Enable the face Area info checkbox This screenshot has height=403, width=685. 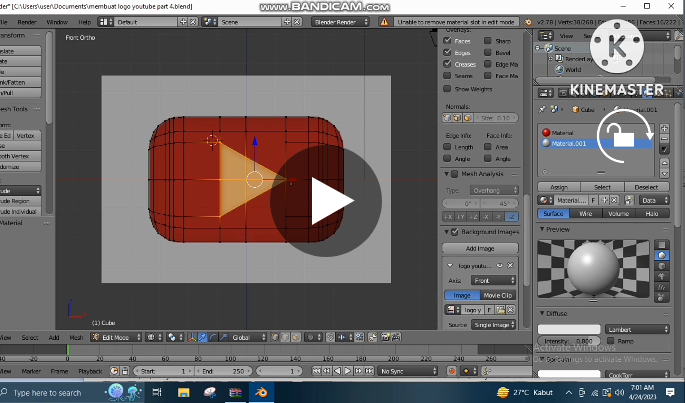[488, 147]
